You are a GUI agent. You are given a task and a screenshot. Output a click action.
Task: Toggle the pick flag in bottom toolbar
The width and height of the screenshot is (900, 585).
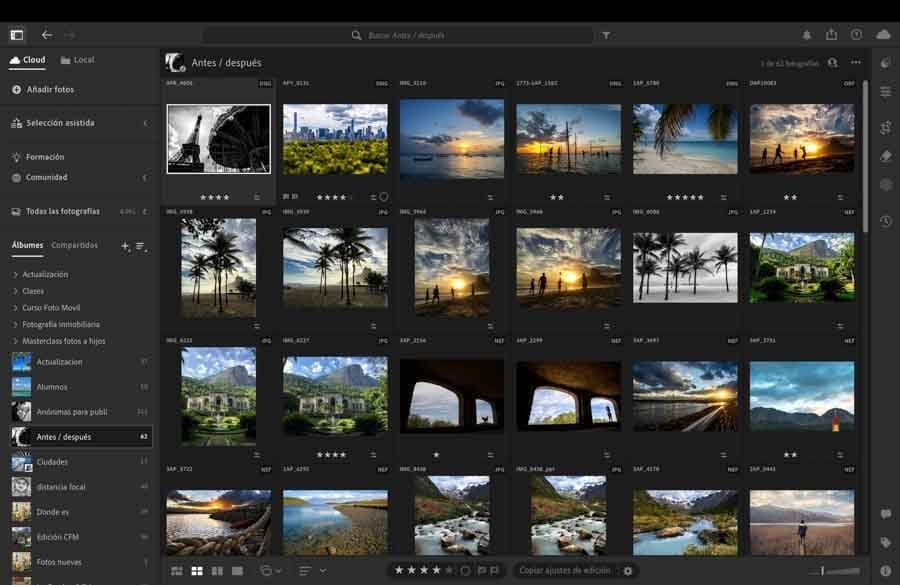(481, 571)
